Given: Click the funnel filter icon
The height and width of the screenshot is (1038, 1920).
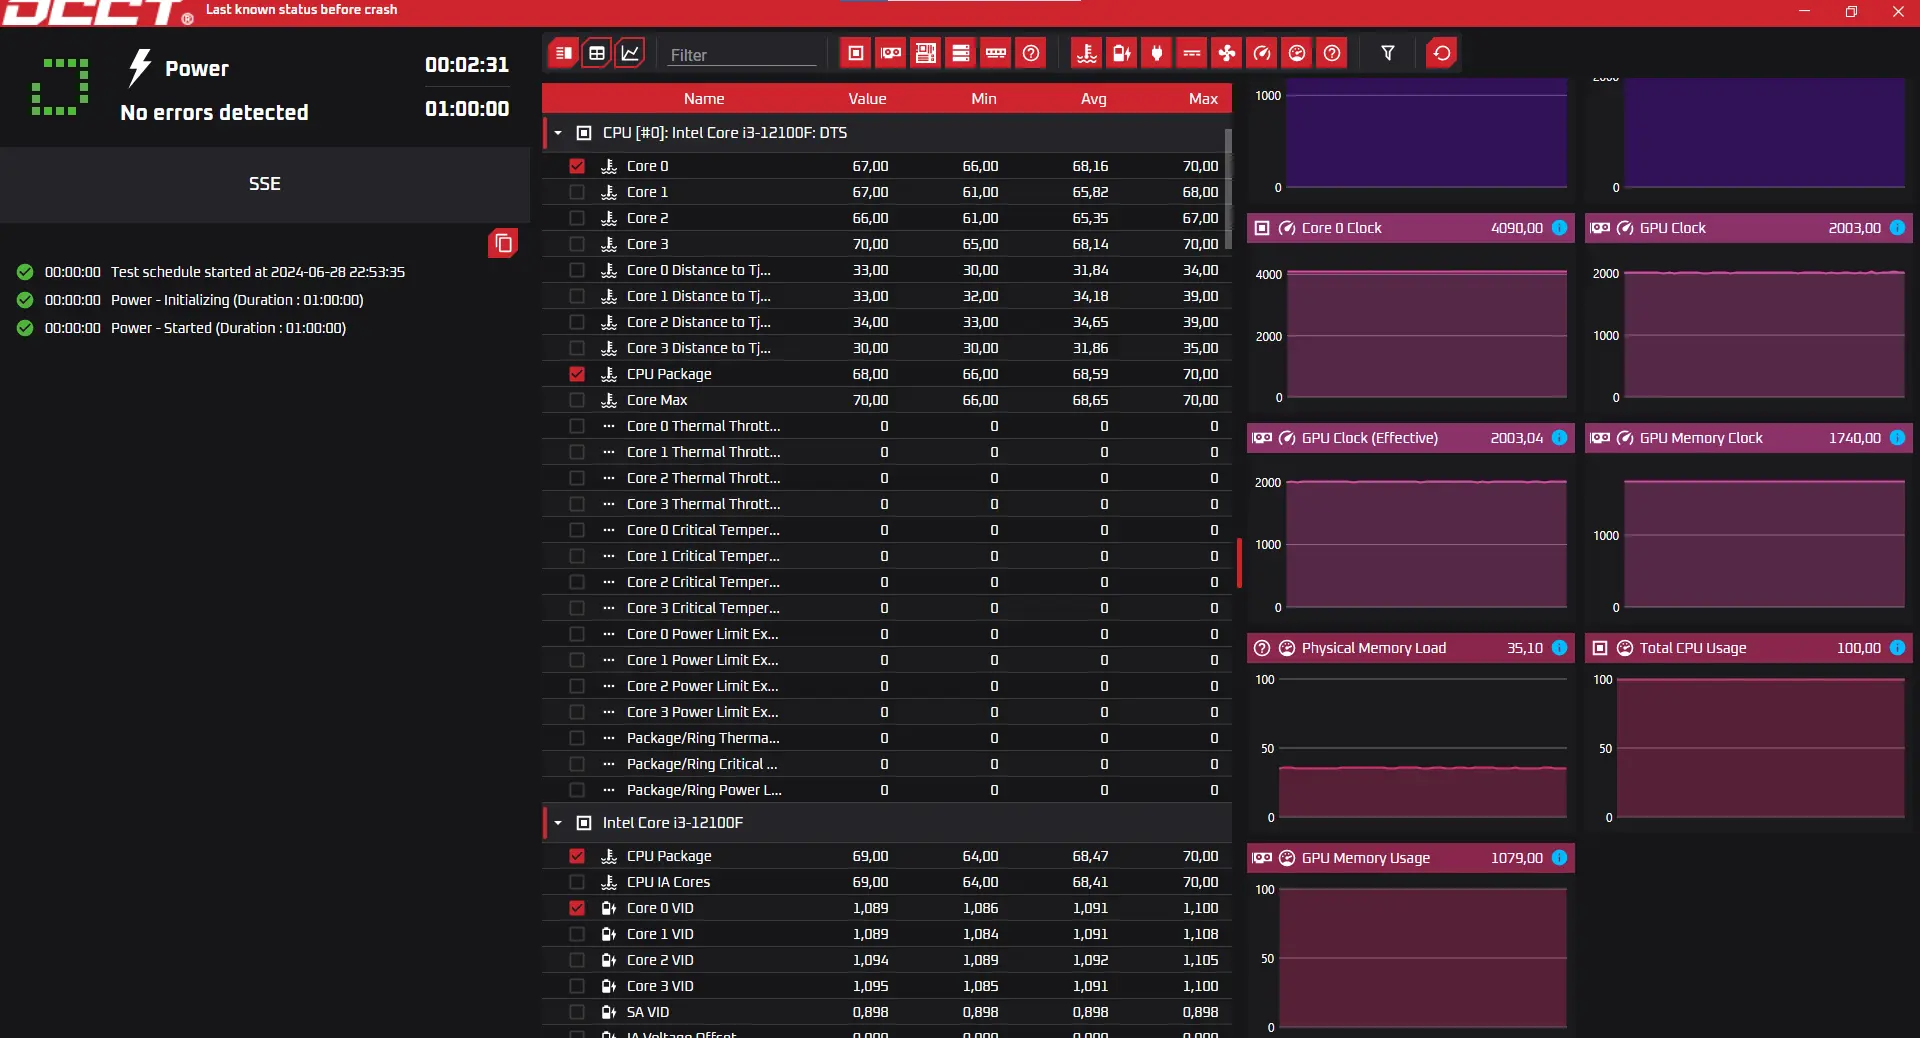Looking at the screenshot, I should 1388,53.
